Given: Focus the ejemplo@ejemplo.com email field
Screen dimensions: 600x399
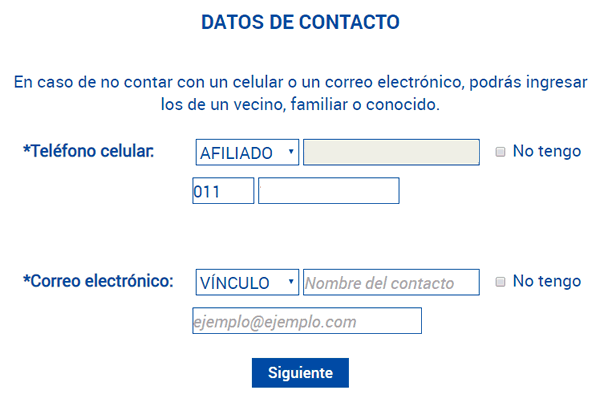Looking at the screenshot, I should click(307, 321).
